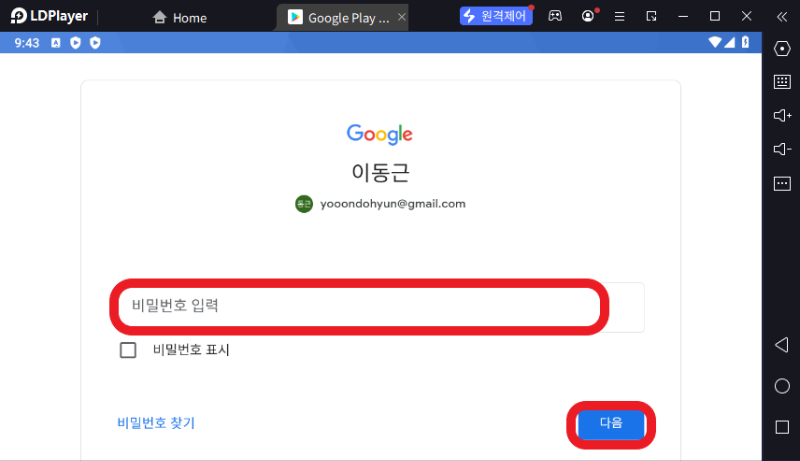The image size is (800, 461).
Task: Click the WiFi status icon
Action: [x=715, y=42]
